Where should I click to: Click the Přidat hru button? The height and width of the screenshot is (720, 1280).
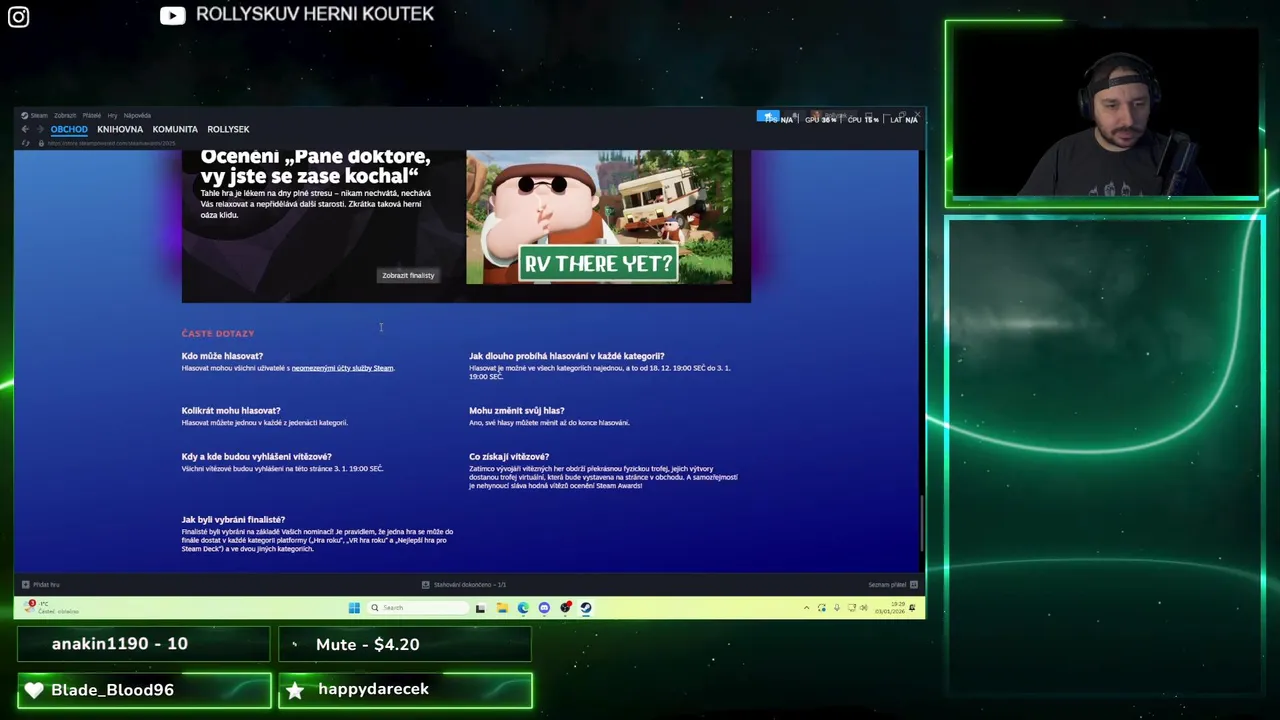point(41,585)
